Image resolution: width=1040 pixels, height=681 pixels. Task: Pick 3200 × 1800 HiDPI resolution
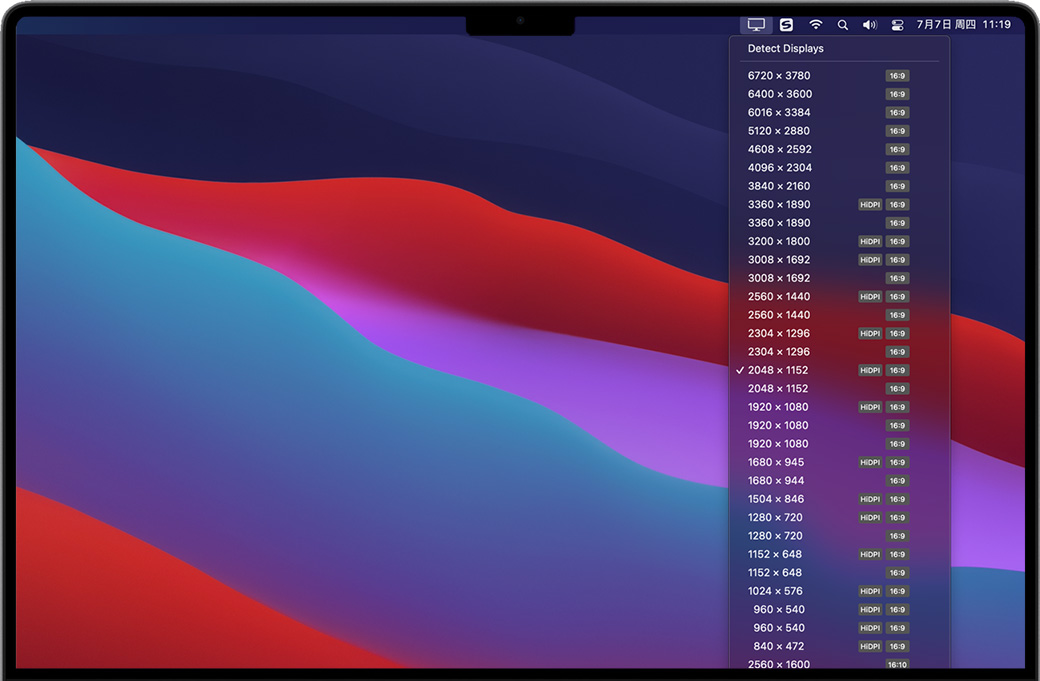click(779, 241)
